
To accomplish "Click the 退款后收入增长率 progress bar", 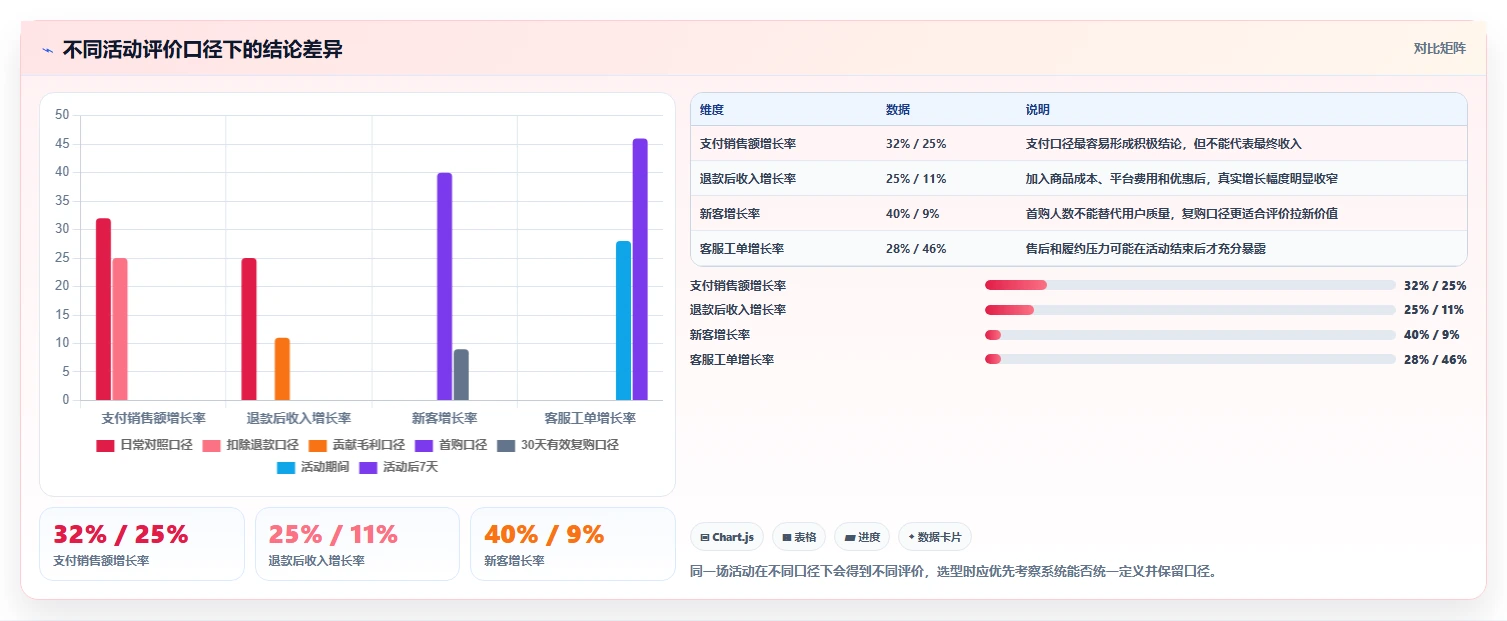I will click(1190, 310).
